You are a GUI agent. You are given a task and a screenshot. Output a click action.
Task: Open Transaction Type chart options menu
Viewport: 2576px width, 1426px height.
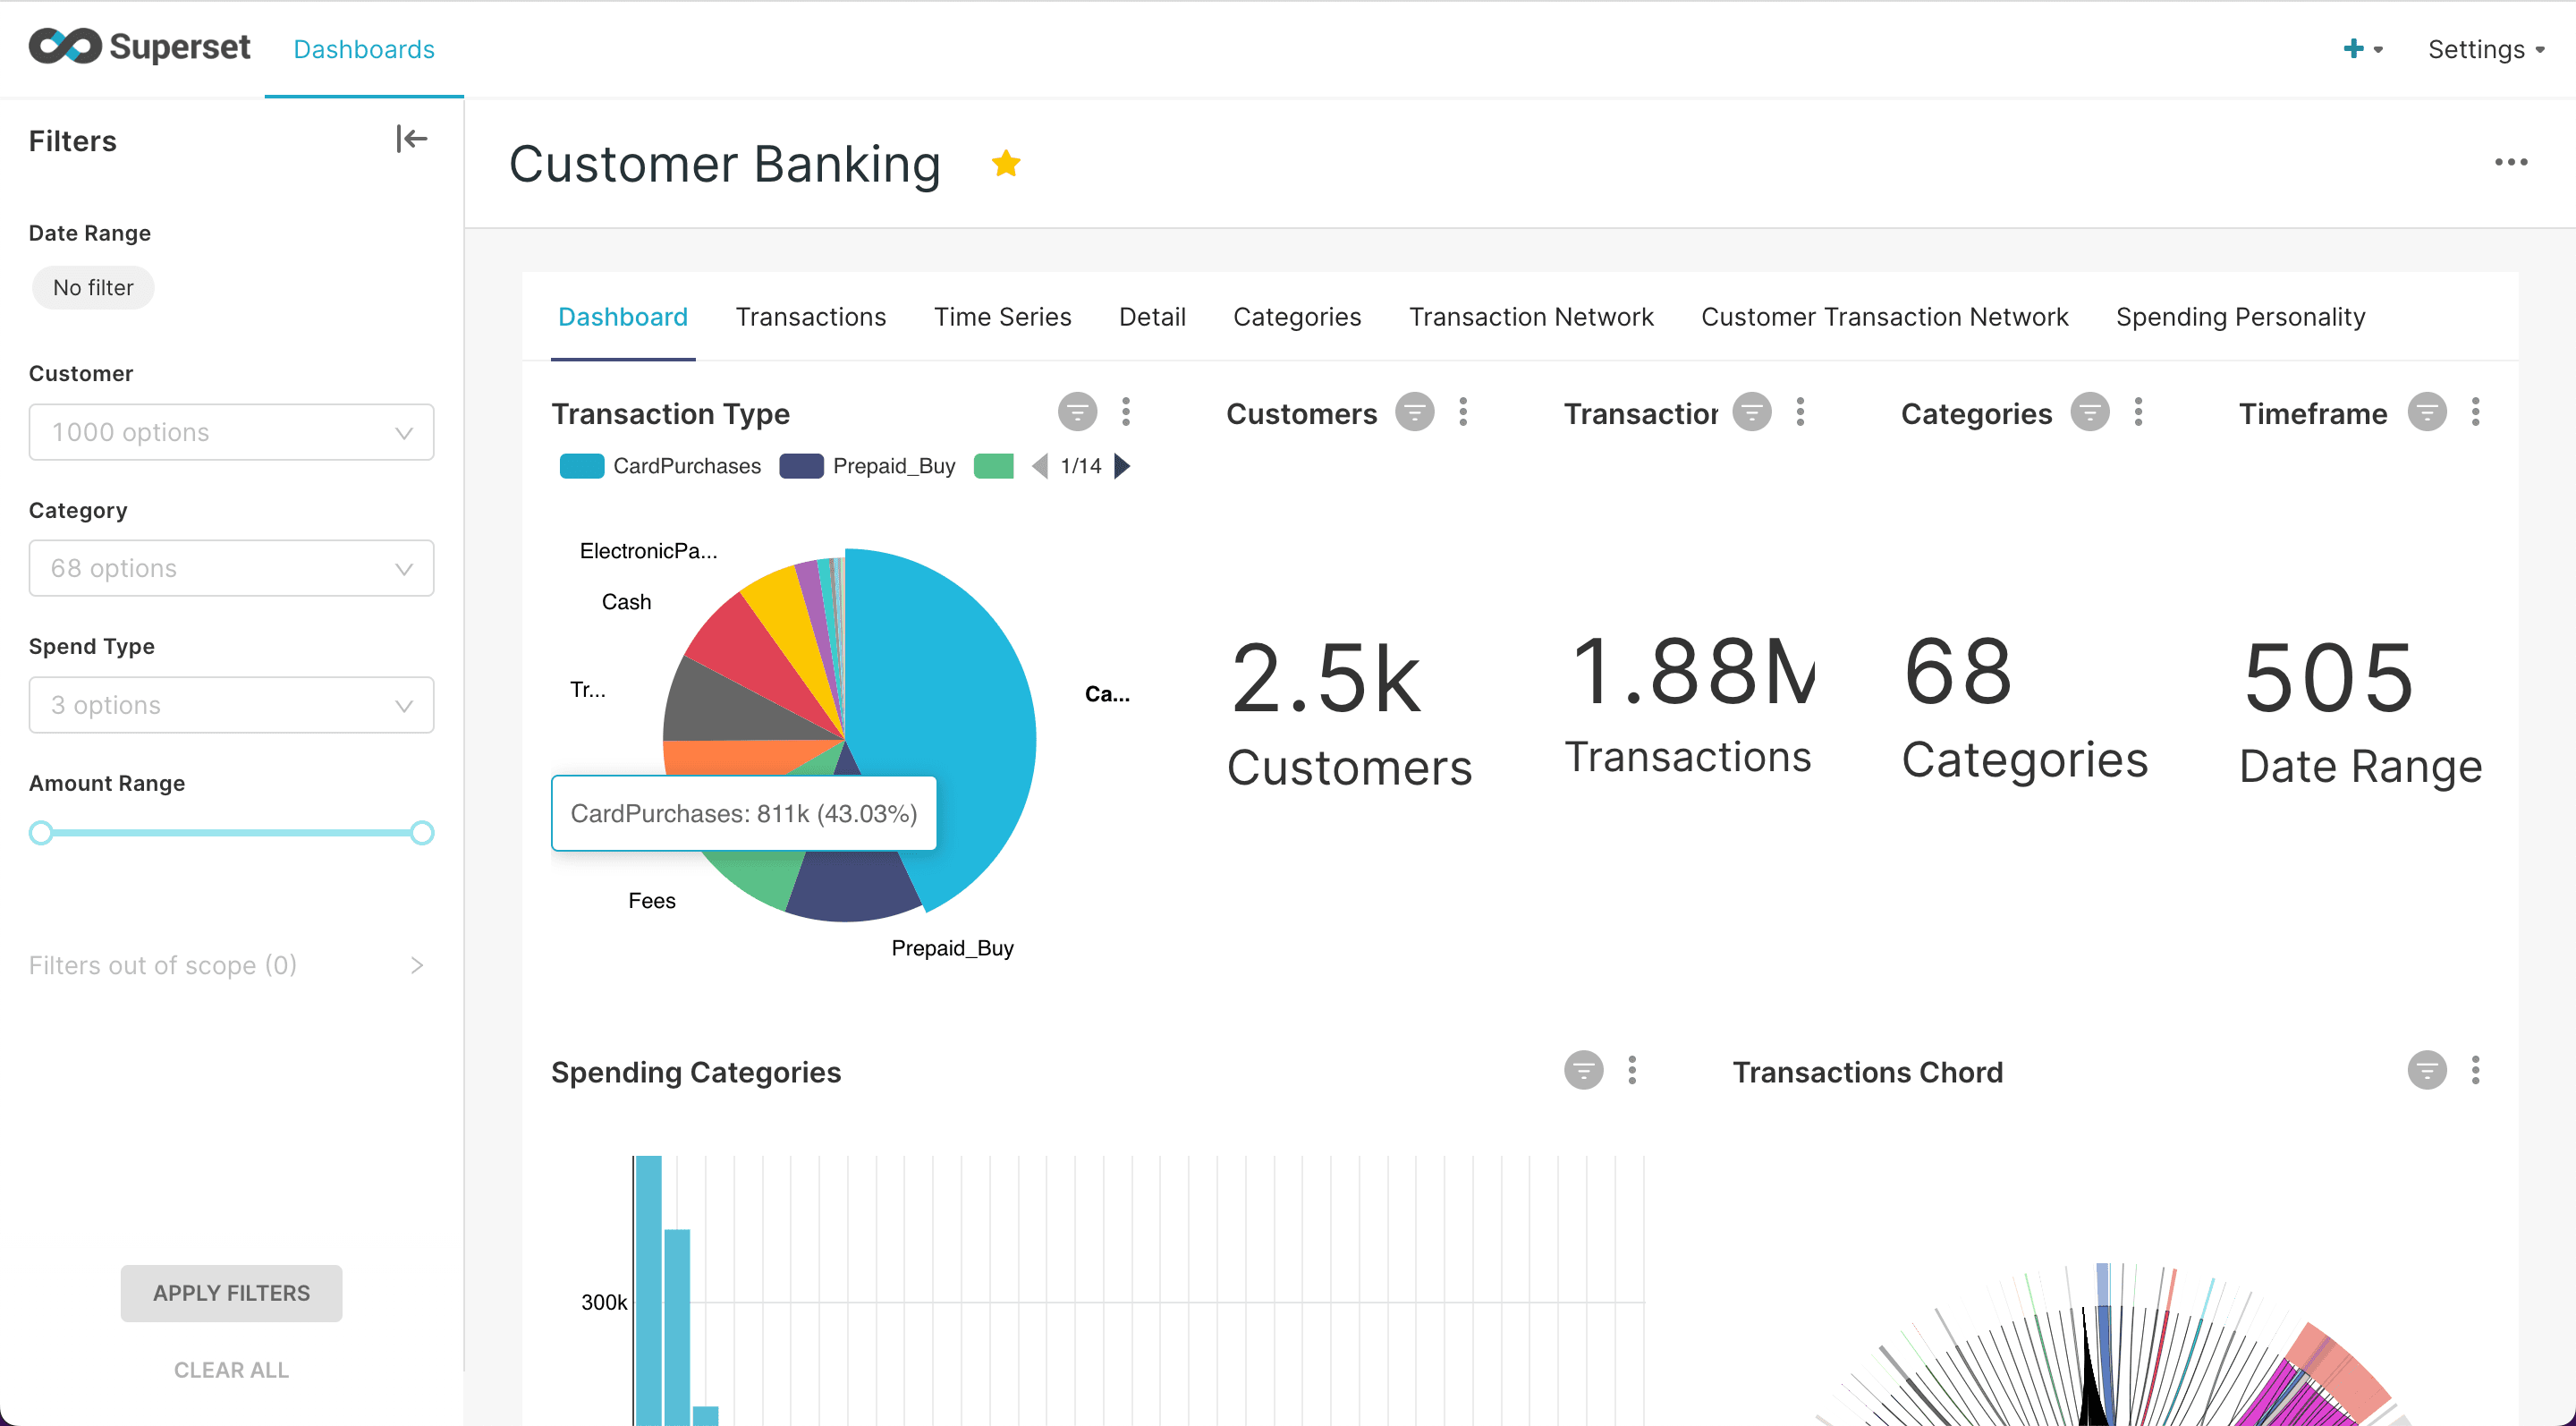point(1126,412)
